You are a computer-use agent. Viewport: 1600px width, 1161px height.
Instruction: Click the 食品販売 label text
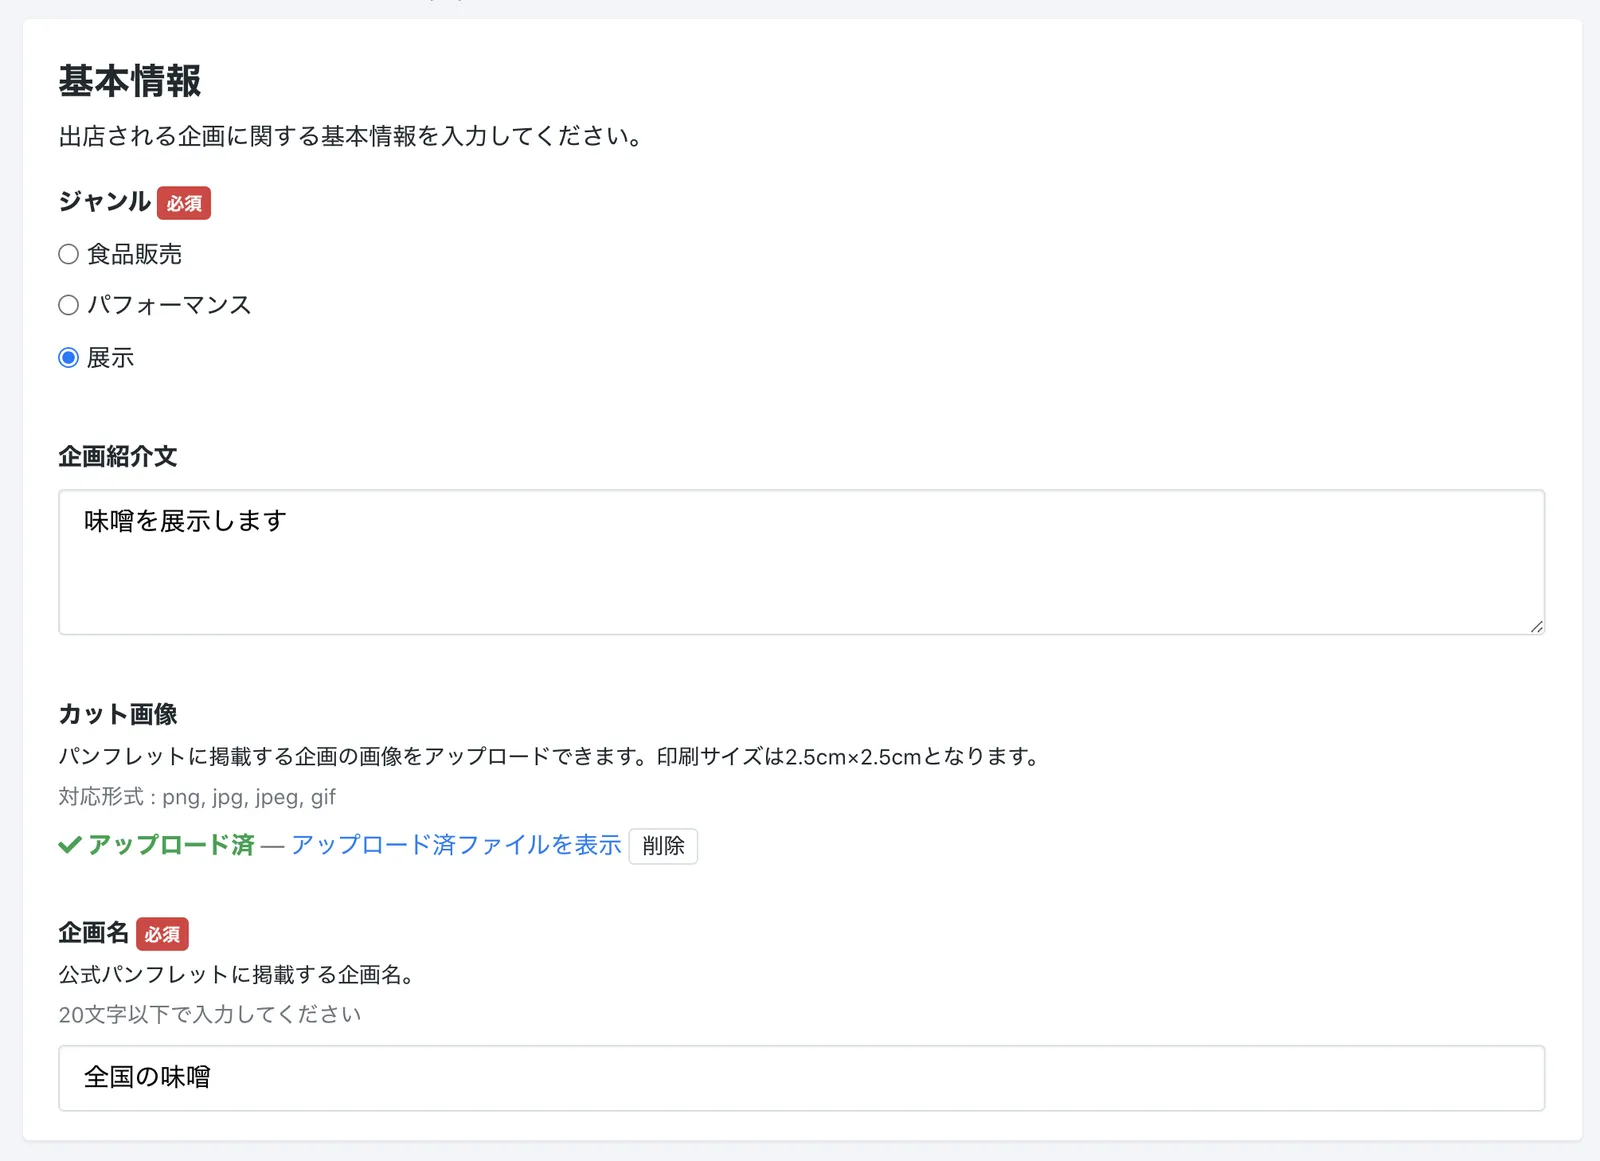(x=135, y=254)
